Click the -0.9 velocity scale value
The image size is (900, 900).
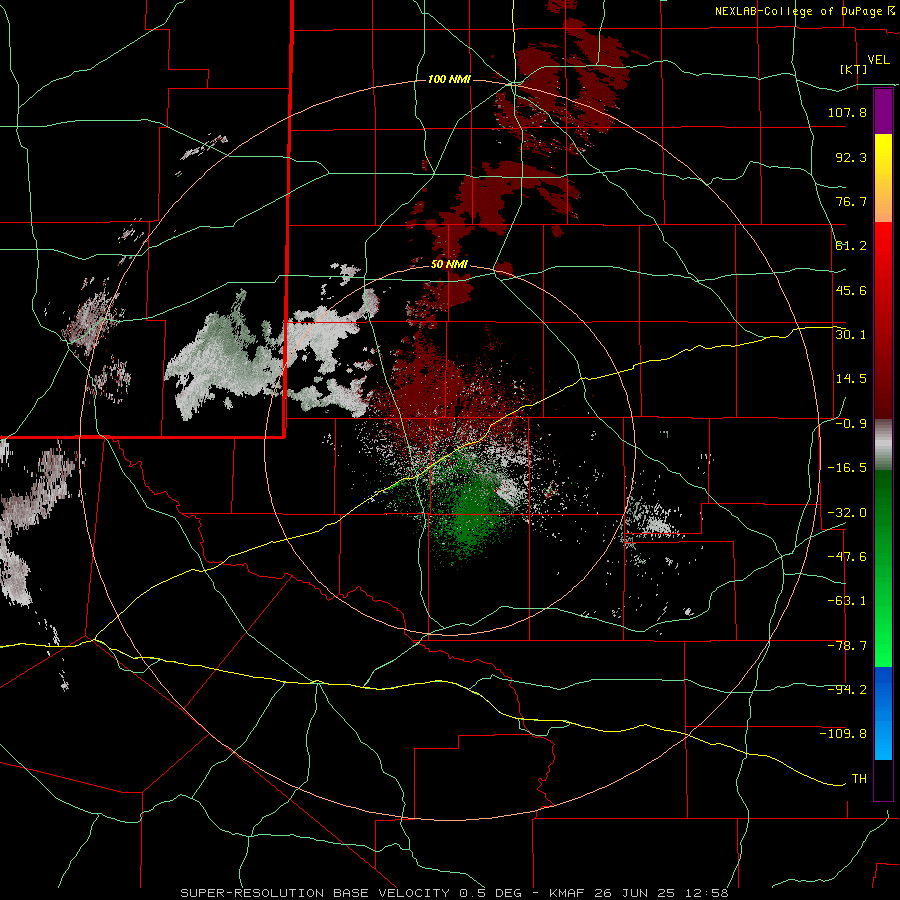click(851, 424)
